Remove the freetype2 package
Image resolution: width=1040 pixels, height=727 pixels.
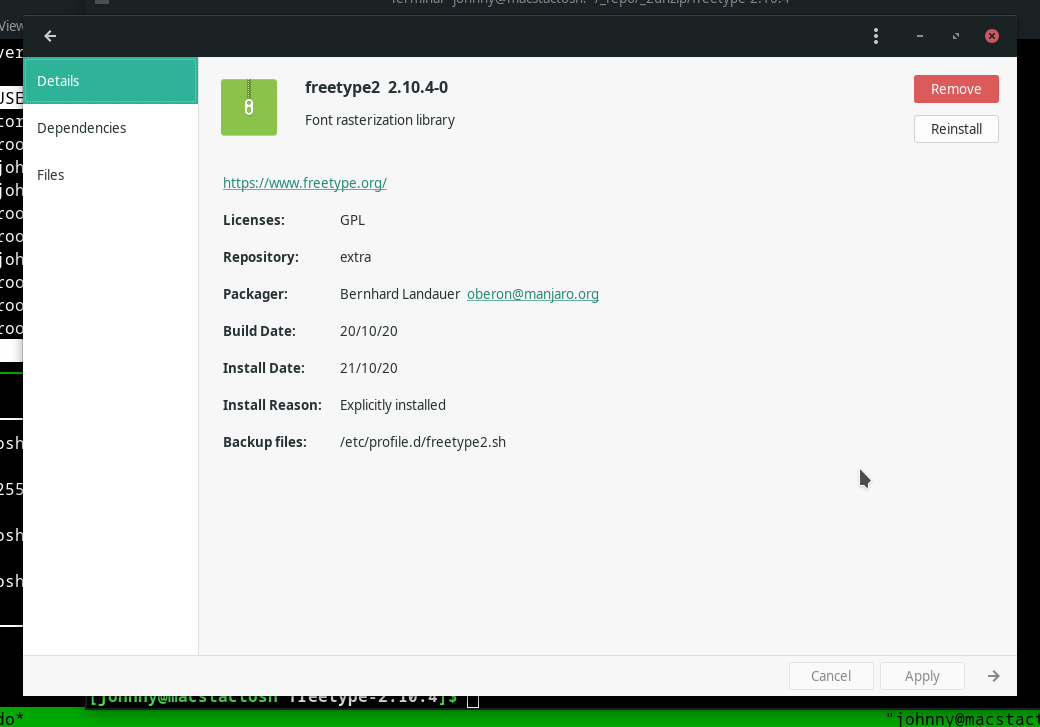tap(956, 89)
